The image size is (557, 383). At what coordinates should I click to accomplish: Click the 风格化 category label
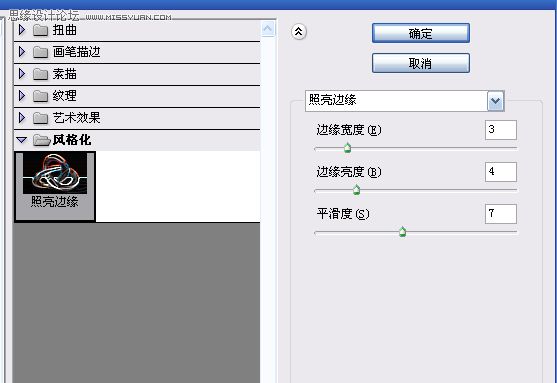(72, 140)
